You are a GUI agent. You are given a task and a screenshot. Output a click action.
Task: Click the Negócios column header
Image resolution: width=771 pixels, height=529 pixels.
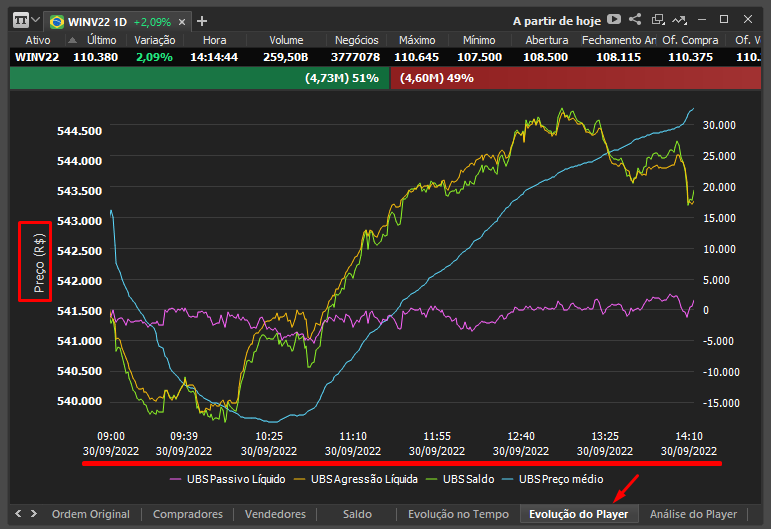pyautogui.click(x=356, y=40)
